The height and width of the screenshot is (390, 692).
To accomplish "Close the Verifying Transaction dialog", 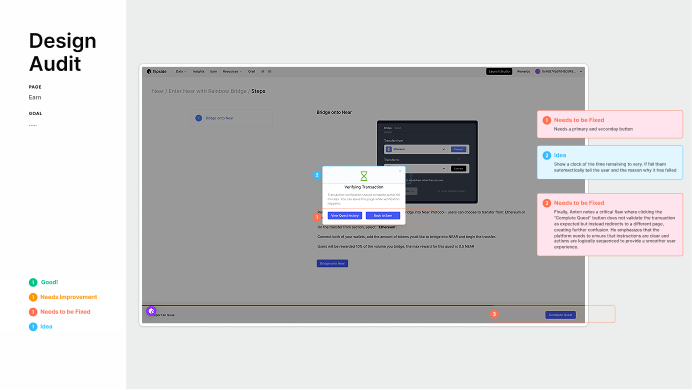I will [400, 171].
